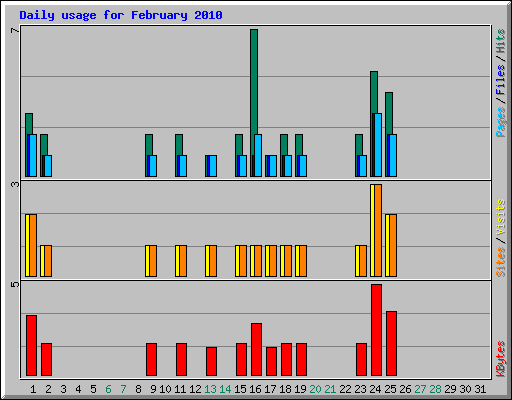Click day label "24" on the x-axis
This screenshot has height=400, width=512.
[x=375, y=389]
